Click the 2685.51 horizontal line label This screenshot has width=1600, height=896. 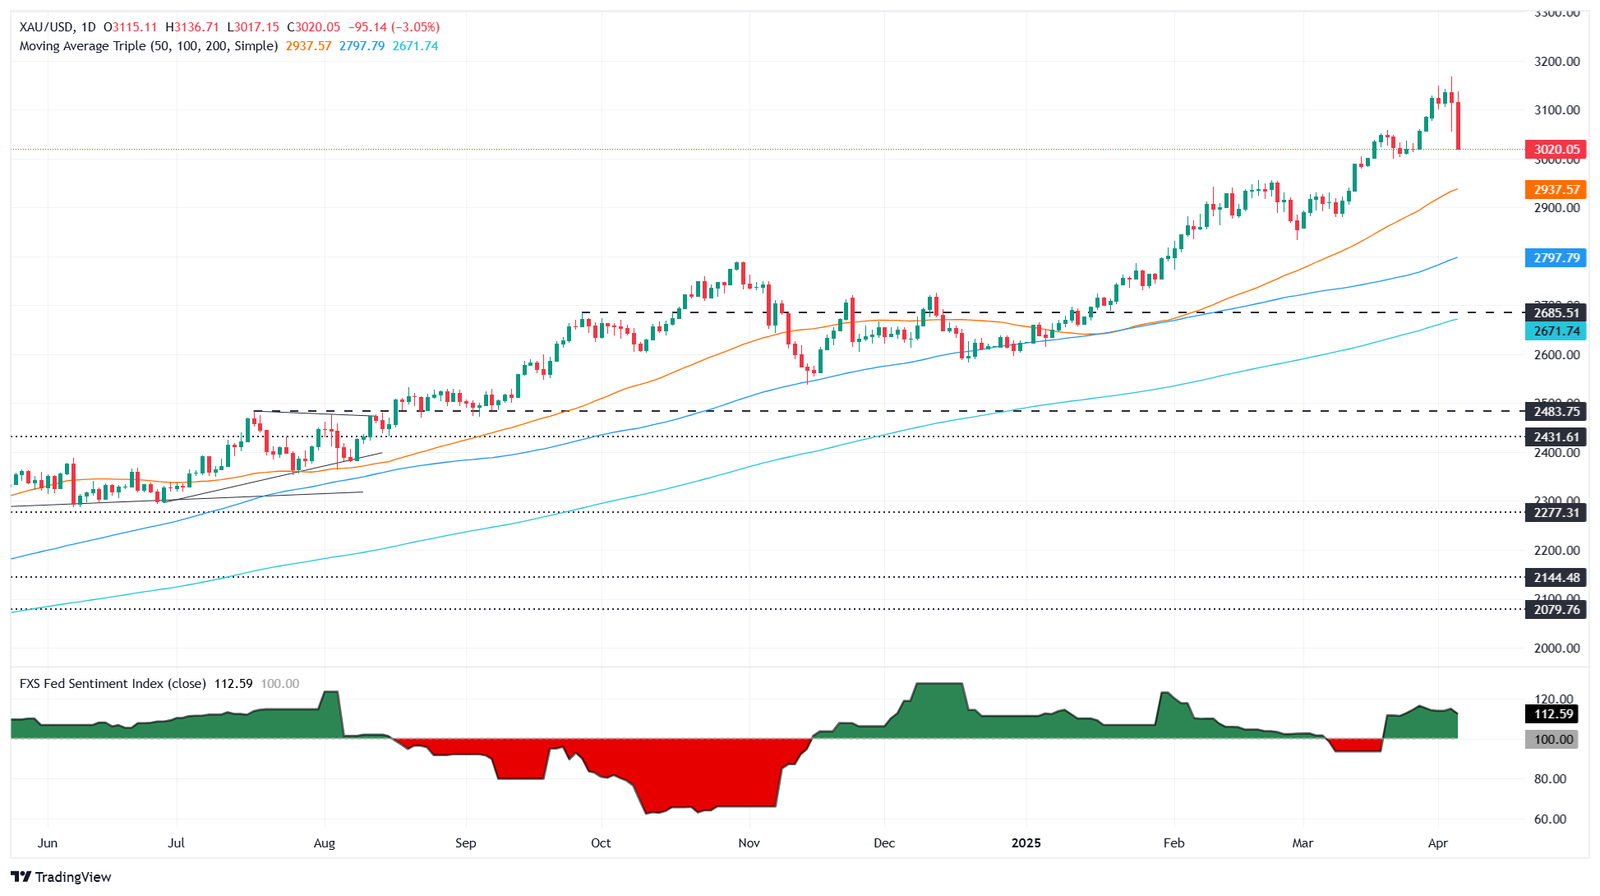(x=1555, y=313)
